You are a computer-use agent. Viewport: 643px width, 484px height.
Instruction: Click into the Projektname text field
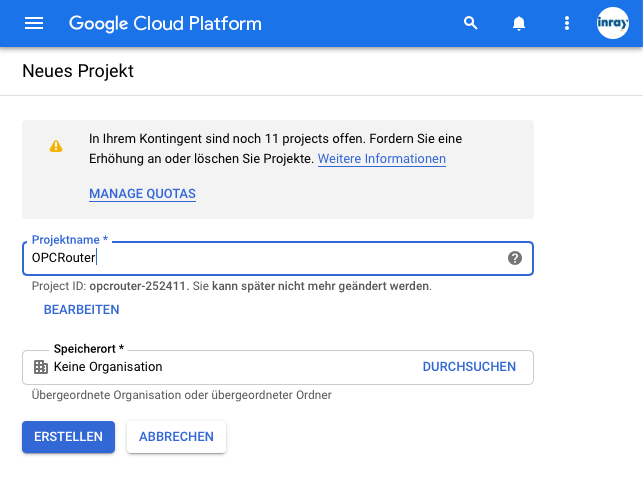(x=278, y=258)
